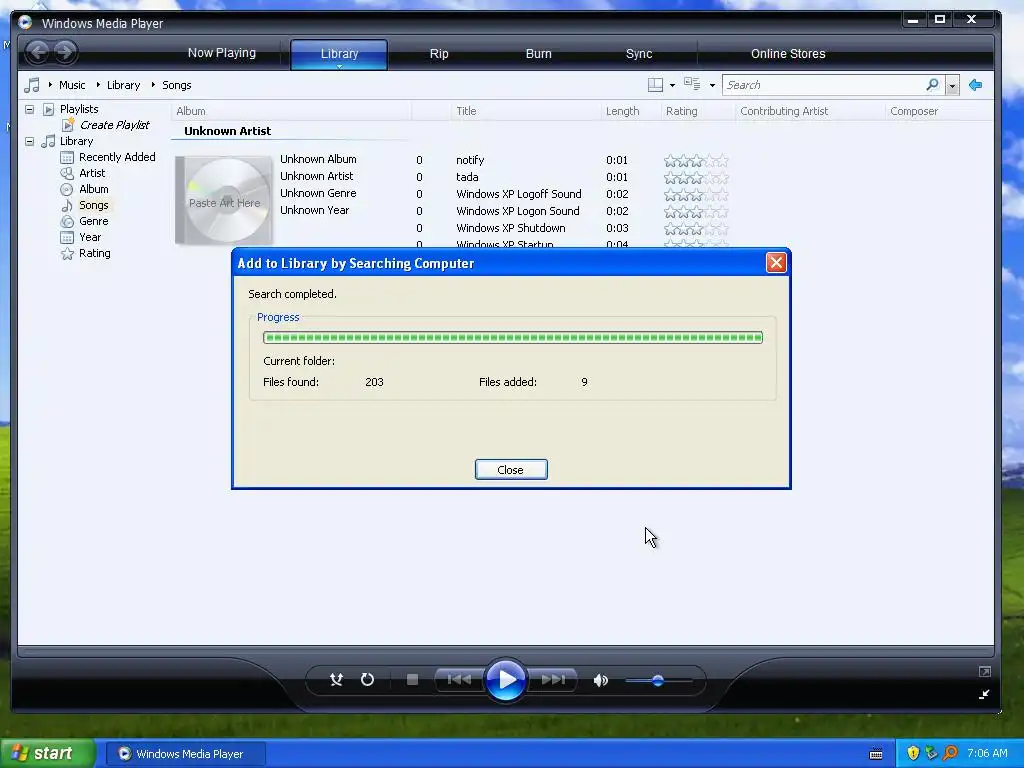Click the Close button in dialog

point(511,470)
